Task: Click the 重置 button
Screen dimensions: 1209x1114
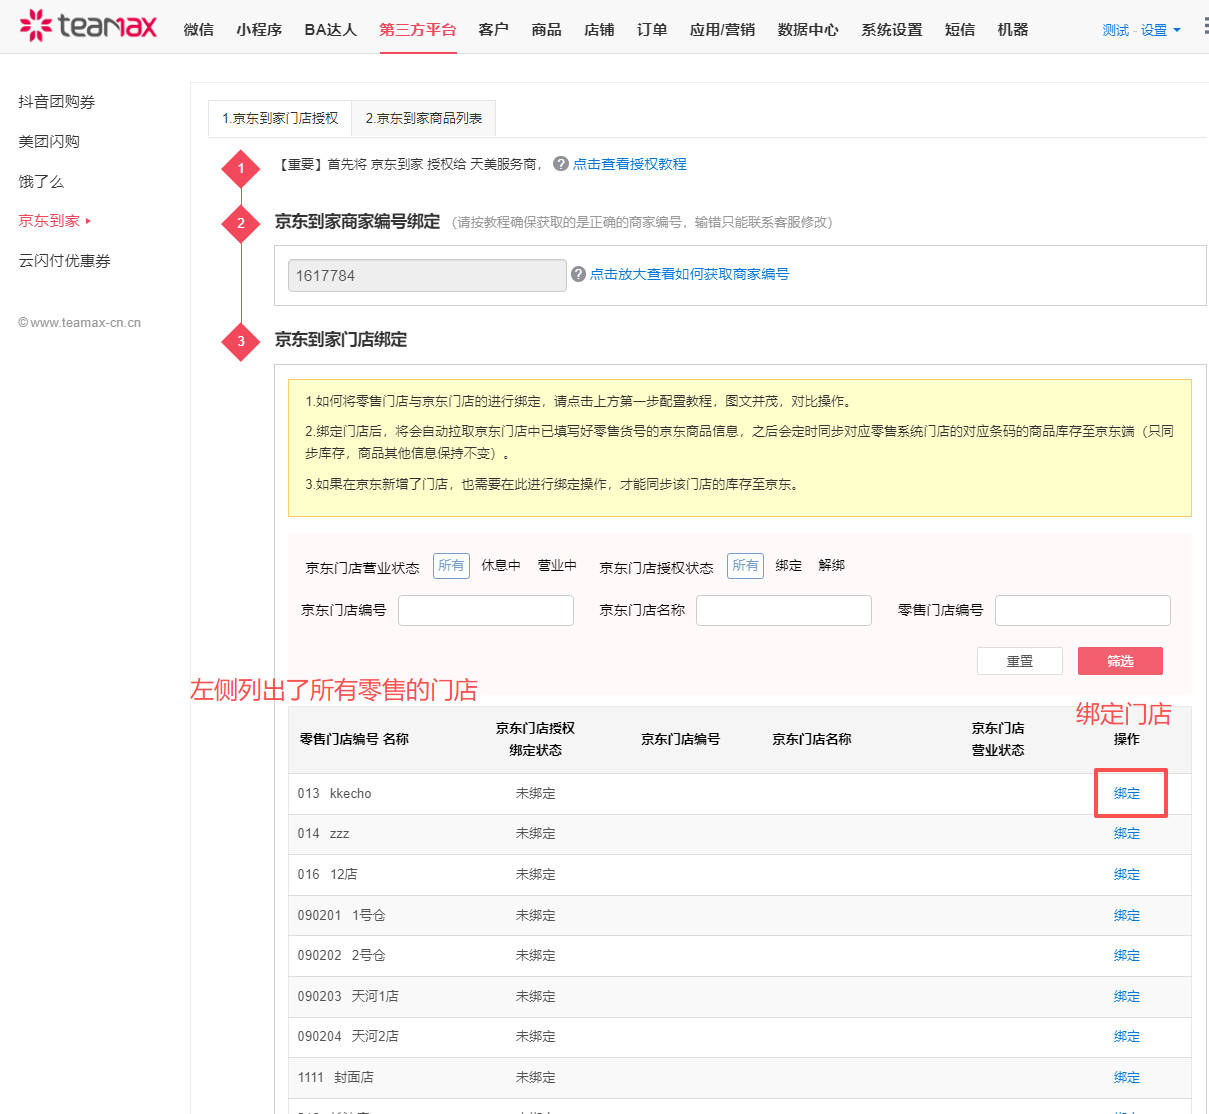Action: pos(1020,661)
